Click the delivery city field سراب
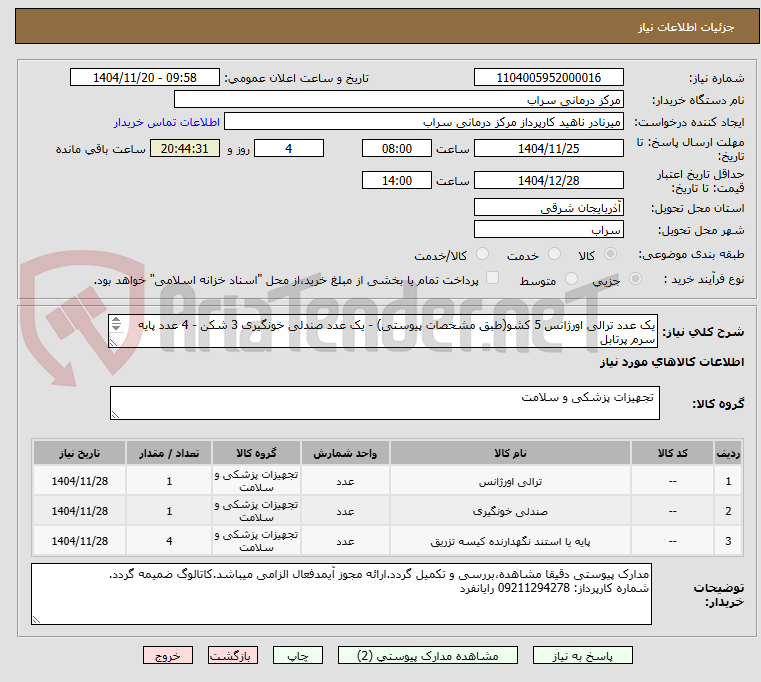The width and height of the screenshot is (761, 682). click(548, 229)
